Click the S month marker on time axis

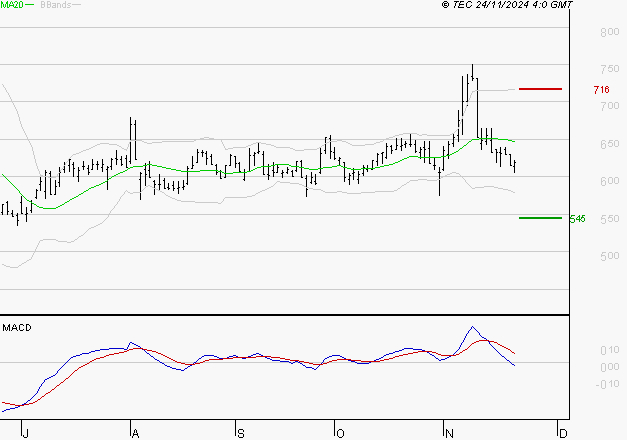(240, 434)
